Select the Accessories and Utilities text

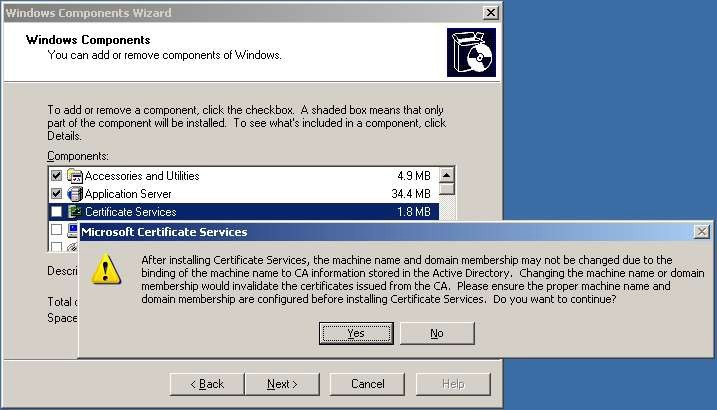pyautogui.click(x=142, y=176)
